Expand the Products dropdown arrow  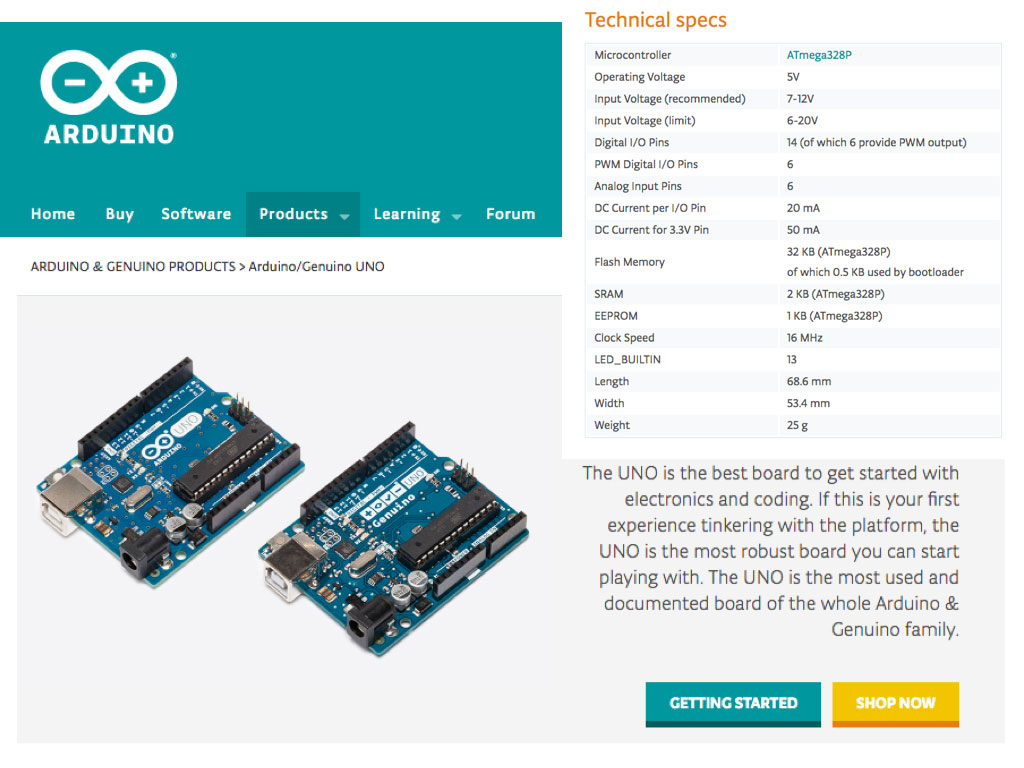(x=345, y=216)
